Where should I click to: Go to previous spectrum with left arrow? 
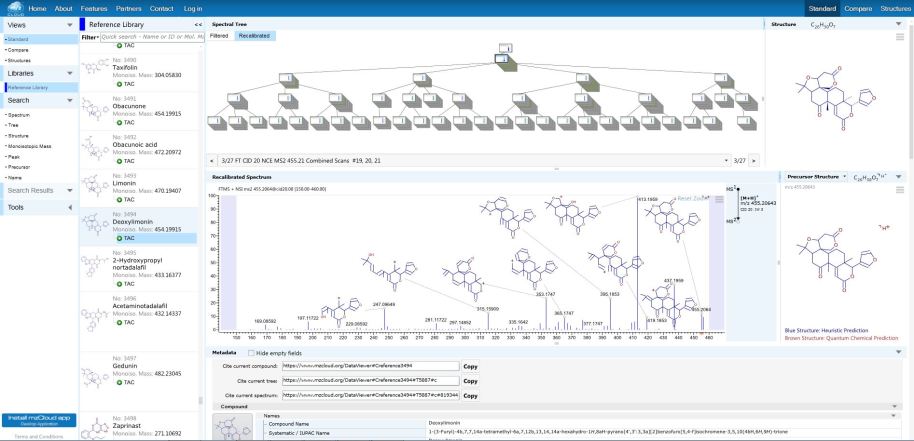point(211,160)
